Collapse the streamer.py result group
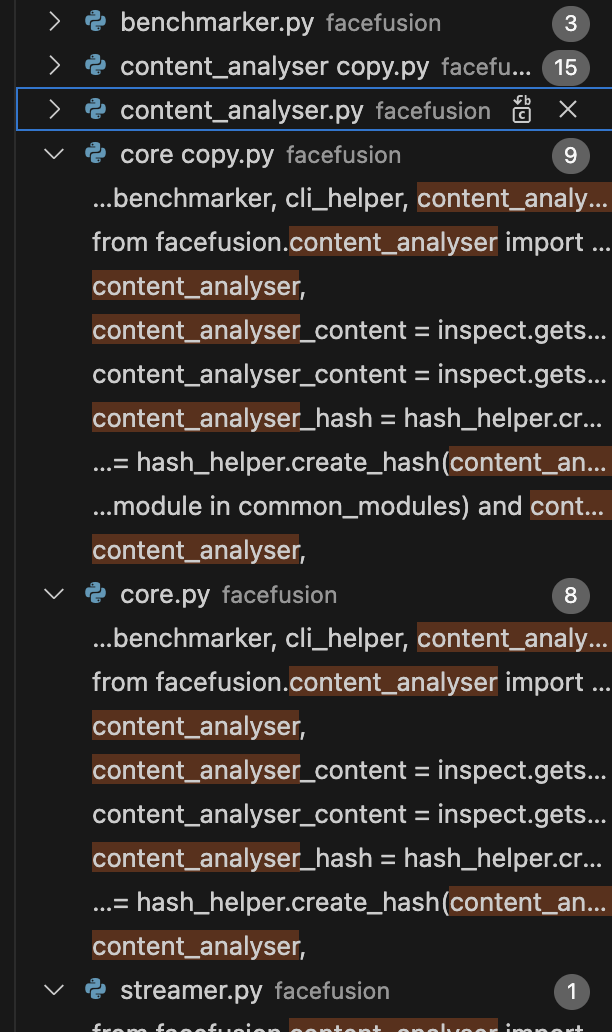The height and width of the screenshot is (1032, 612). click(x=55, y=990)
